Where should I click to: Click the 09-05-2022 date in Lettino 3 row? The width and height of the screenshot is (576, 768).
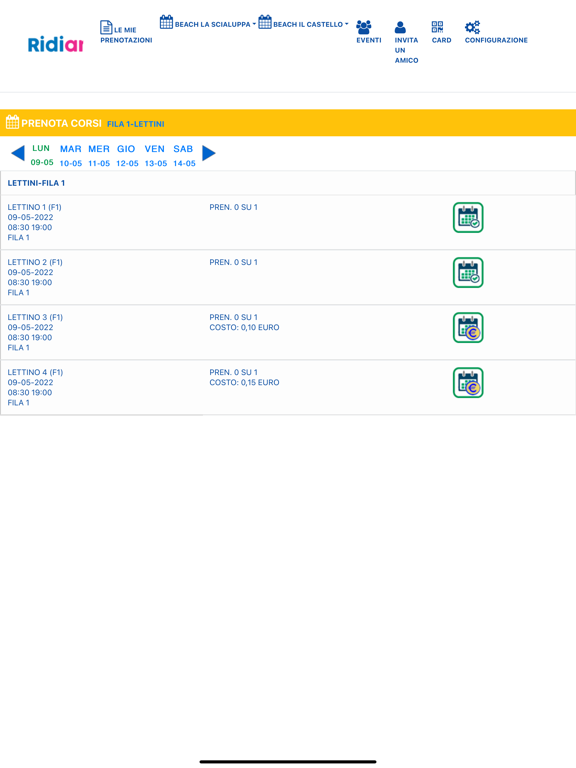(x=30, y=328)
